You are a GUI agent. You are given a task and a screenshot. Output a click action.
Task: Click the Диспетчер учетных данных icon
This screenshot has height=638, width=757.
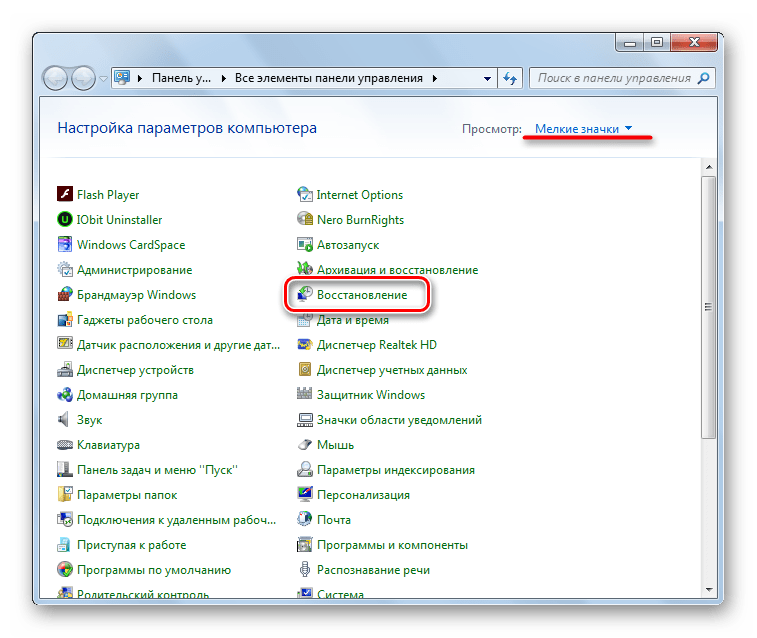click(305, 370)
